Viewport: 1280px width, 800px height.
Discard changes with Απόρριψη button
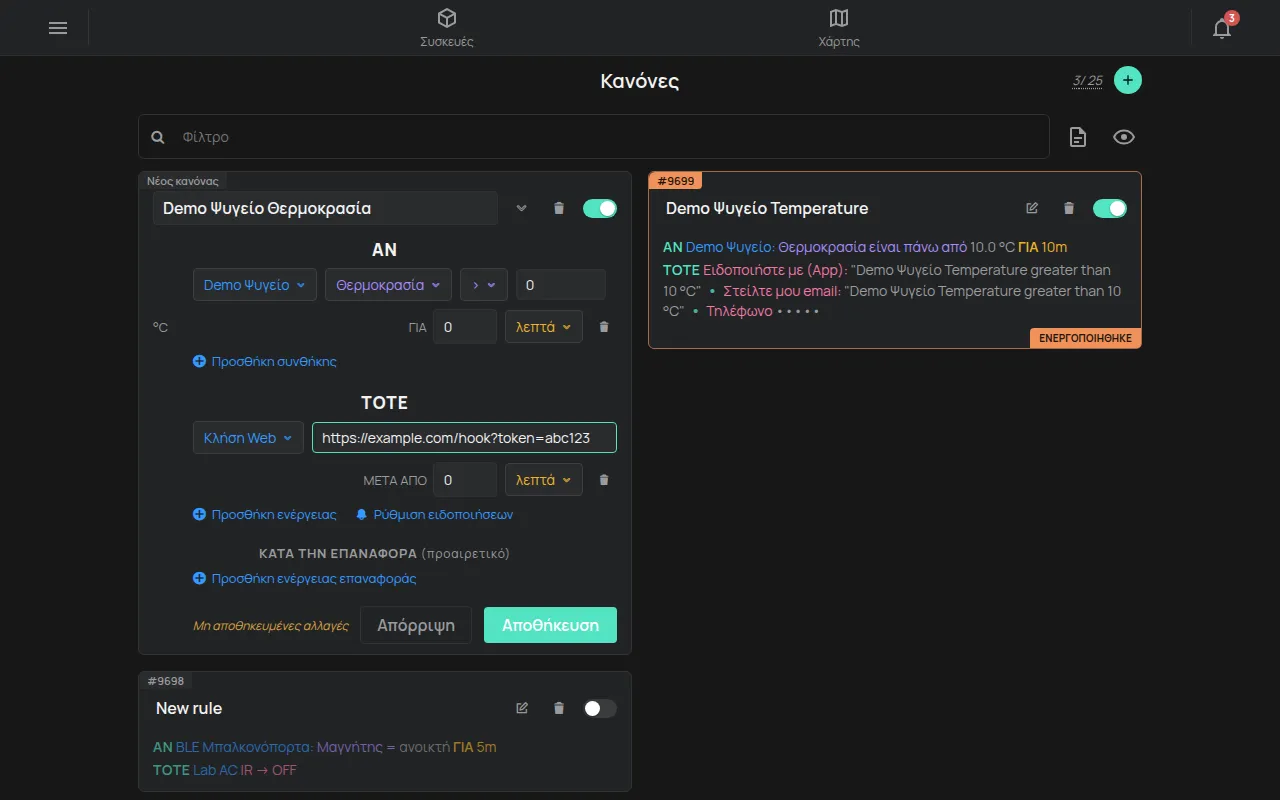[416, 625]
